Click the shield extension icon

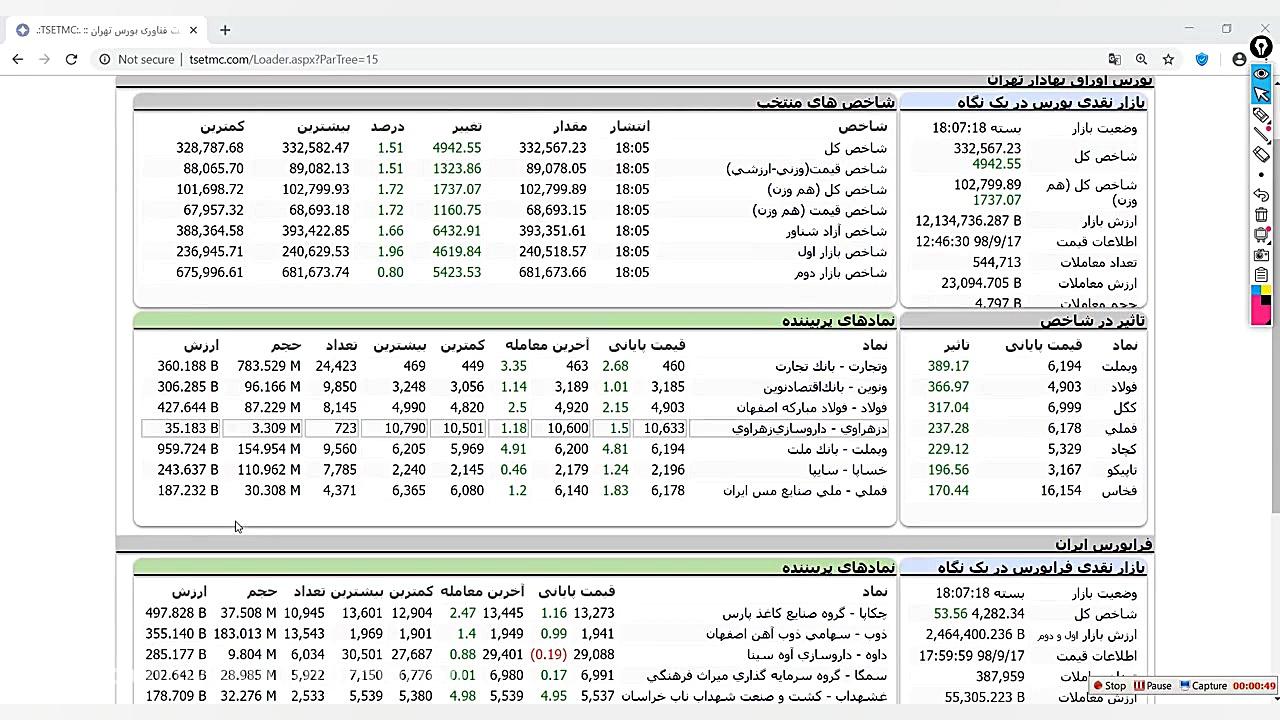(1202, 59)
